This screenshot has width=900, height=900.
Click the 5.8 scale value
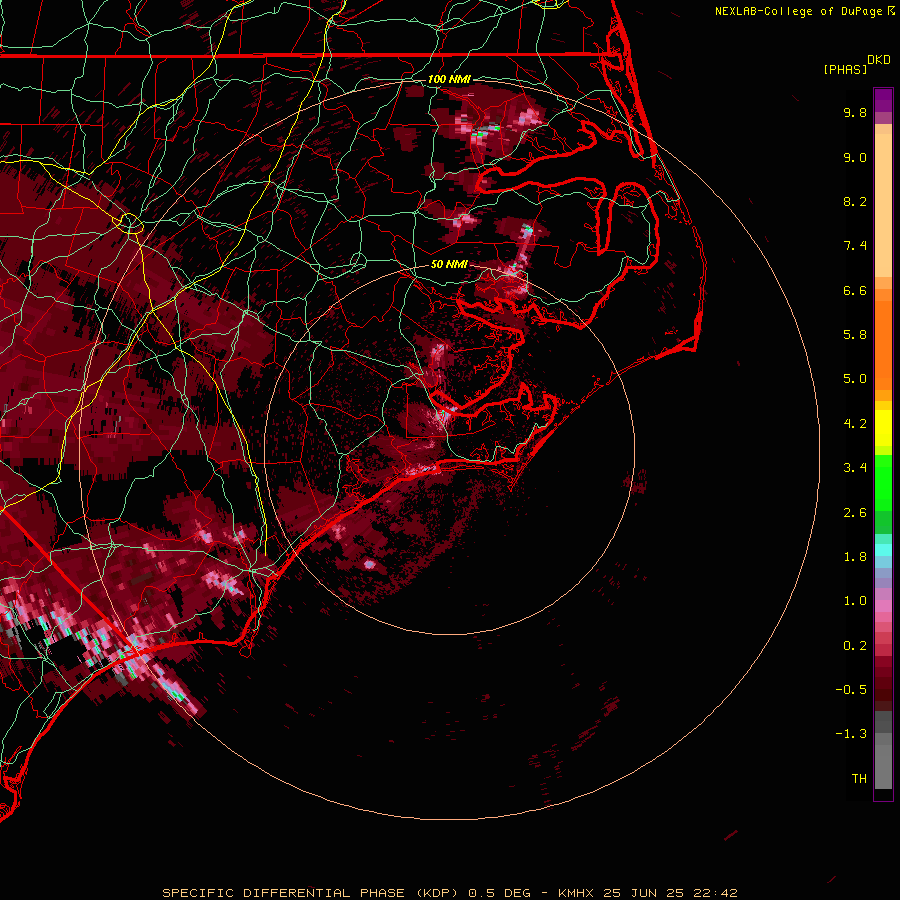point(855,335)
